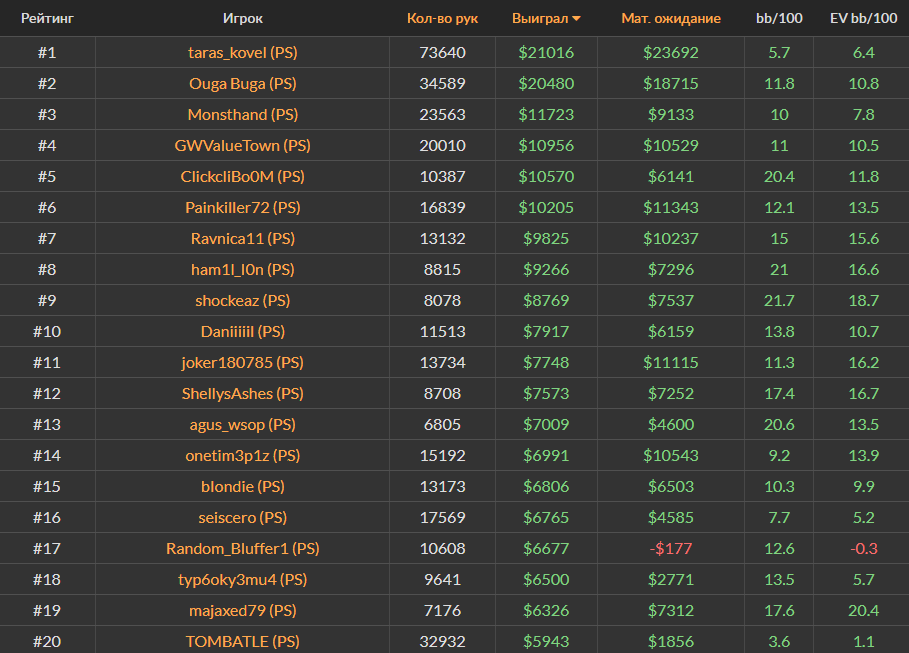Click joker180785 (PS) player link
This screenshot has width=909, height=653.
click(x=242, y=362)
